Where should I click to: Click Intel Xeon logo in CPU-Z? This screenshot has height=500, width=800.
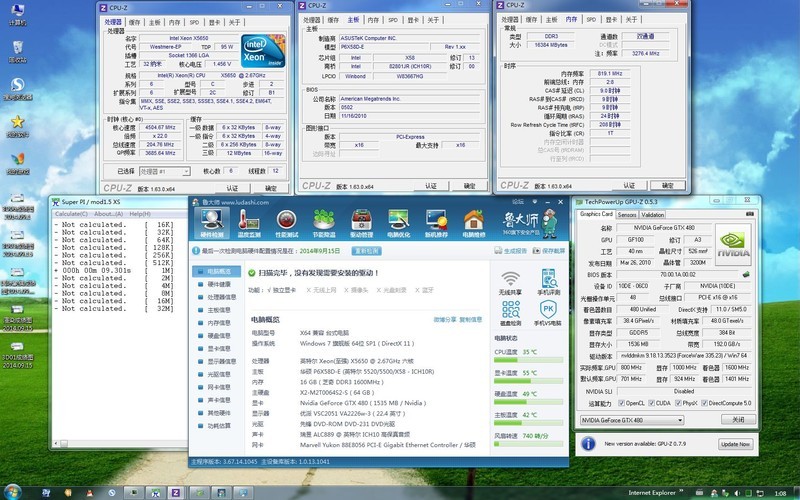pos(263,51)
